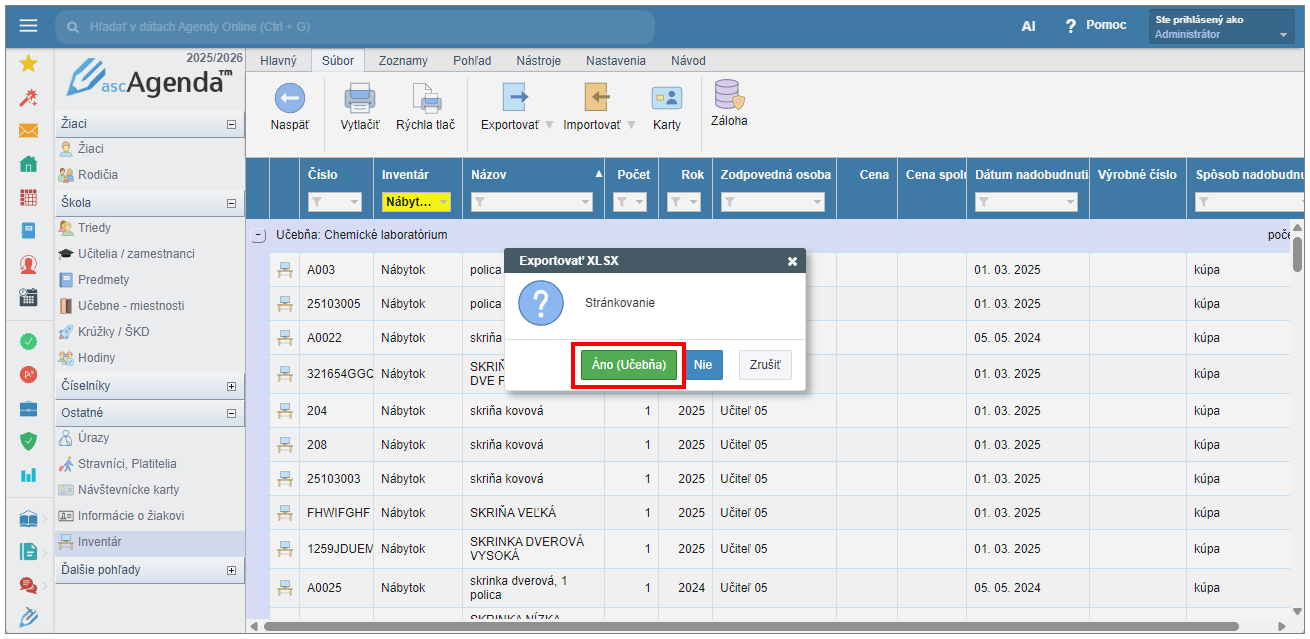This screenshot has height=639, width=1310.
Task: Collapse the Učebňa: Chemické laboratórium group
Action: (x=259, y=235)
